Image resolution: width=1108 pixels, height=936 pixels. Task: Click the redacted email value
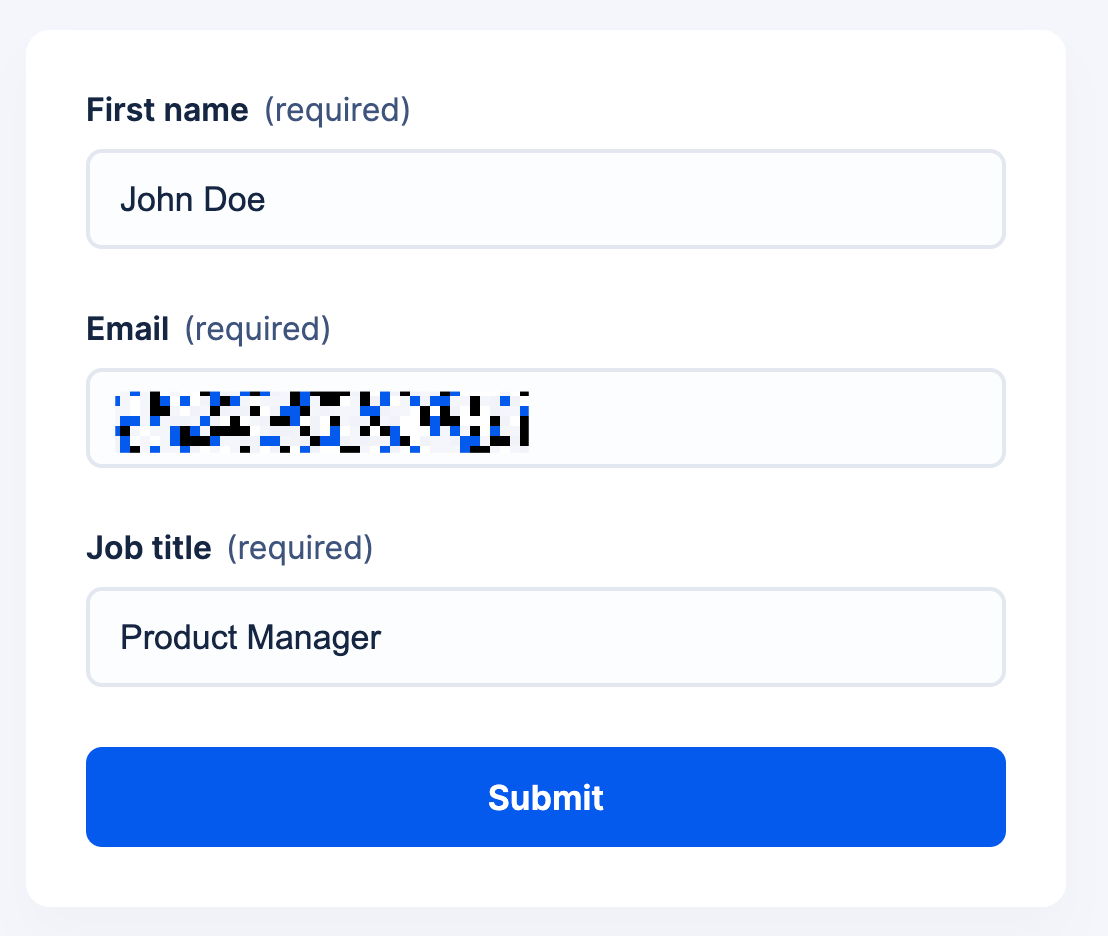coord(320,417)
